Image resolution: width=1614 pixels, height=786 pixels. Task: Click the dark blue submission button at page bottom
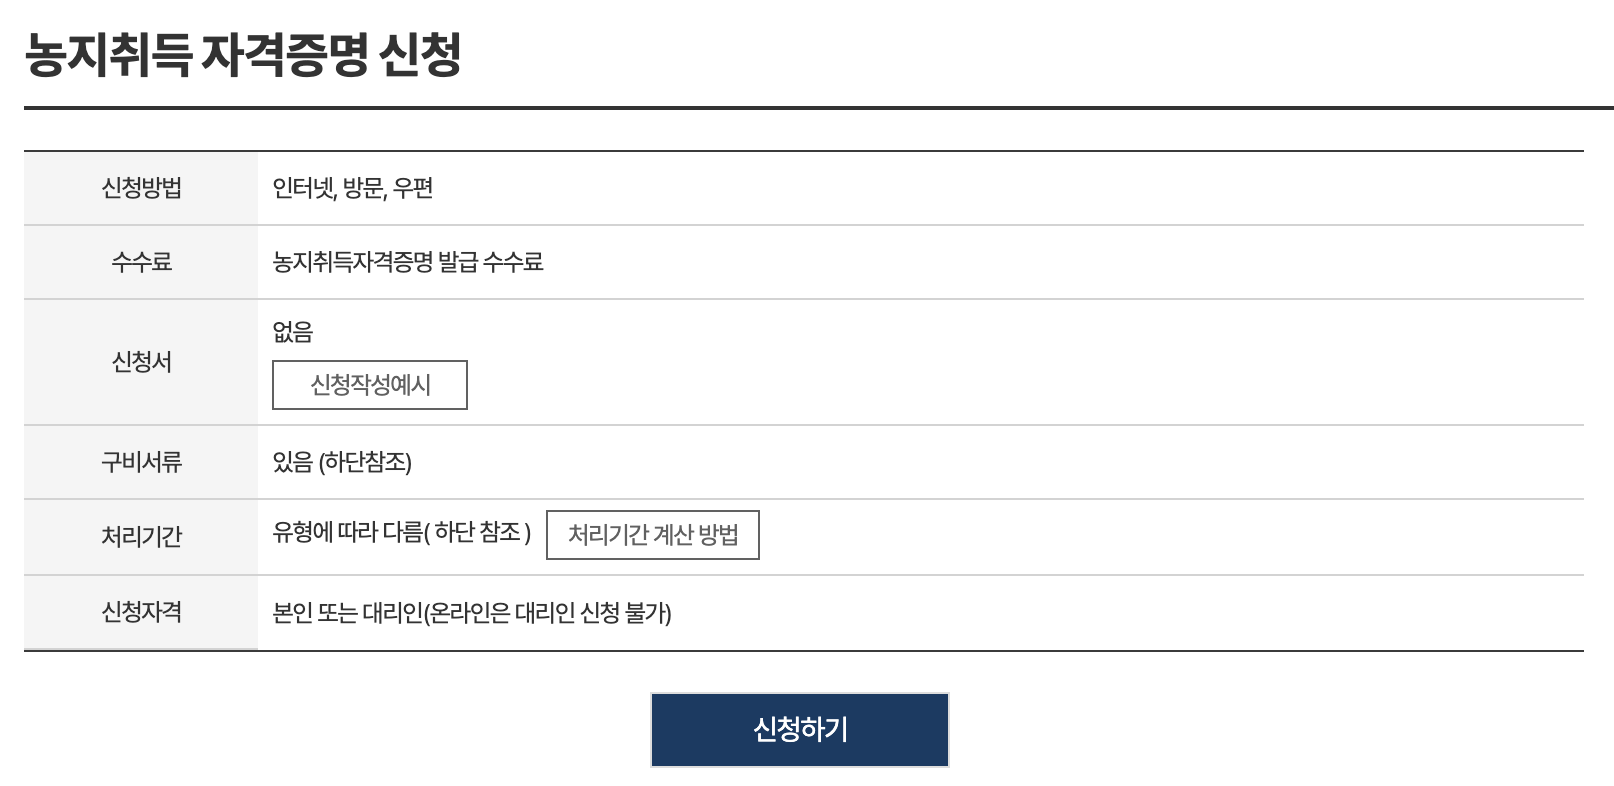tap(799, 729)
